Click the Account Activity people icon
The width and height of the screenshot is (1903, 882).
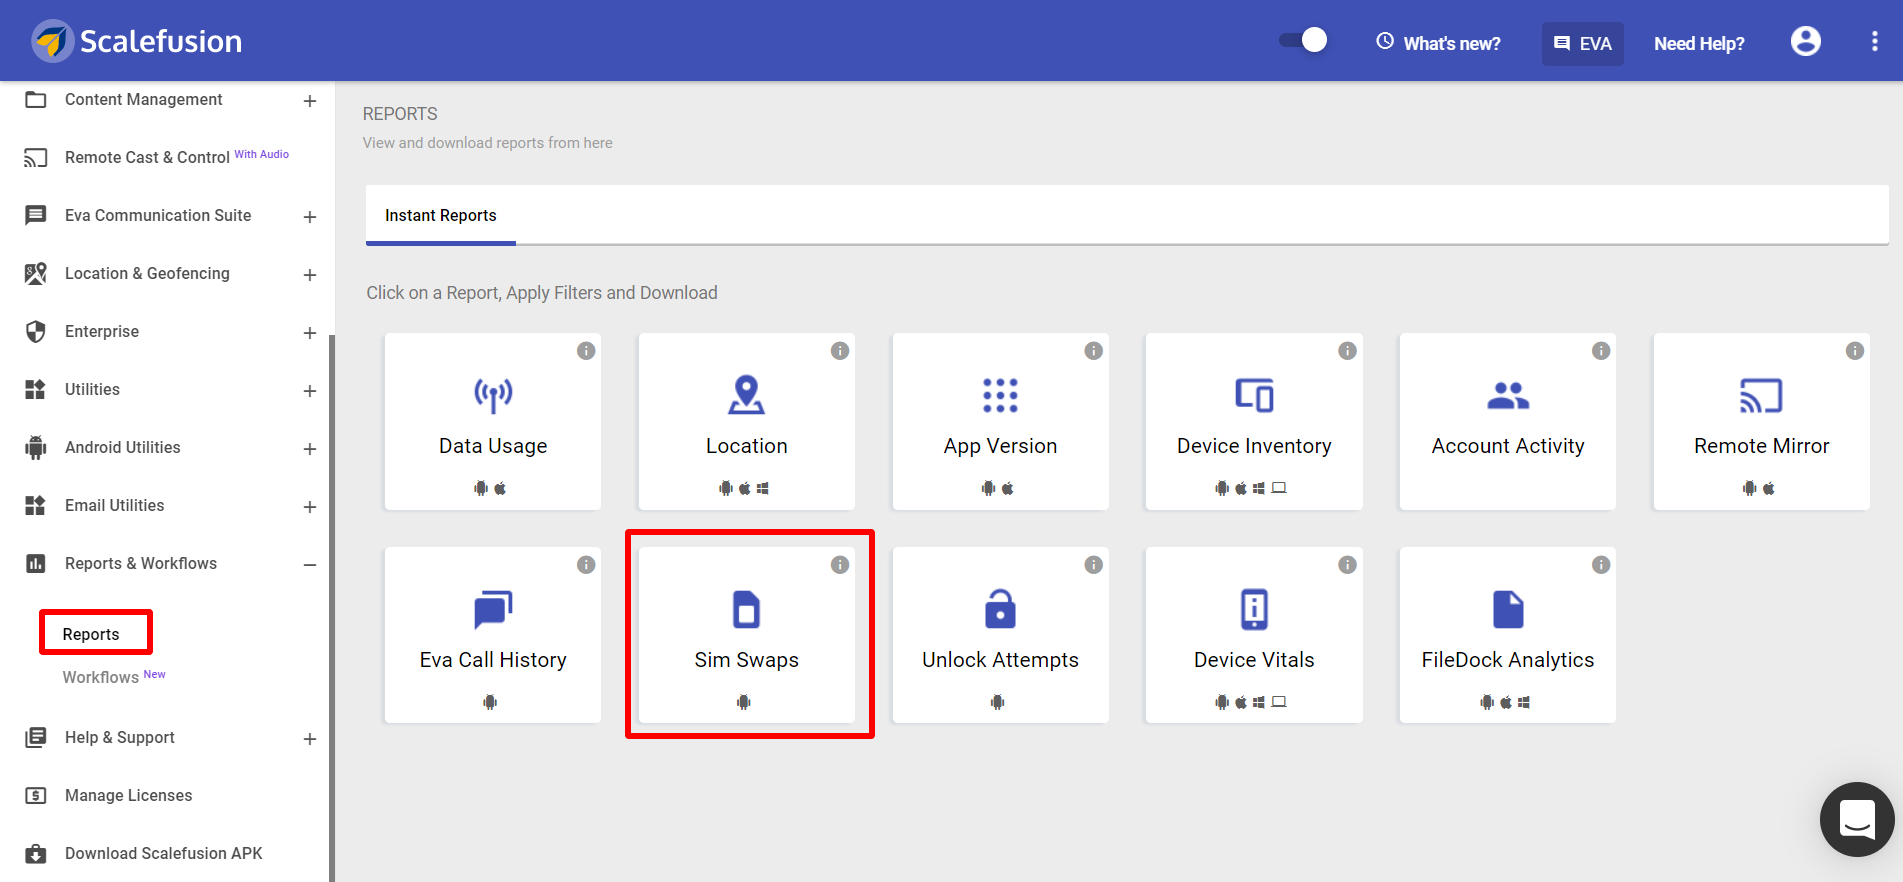pos(1508,396)
